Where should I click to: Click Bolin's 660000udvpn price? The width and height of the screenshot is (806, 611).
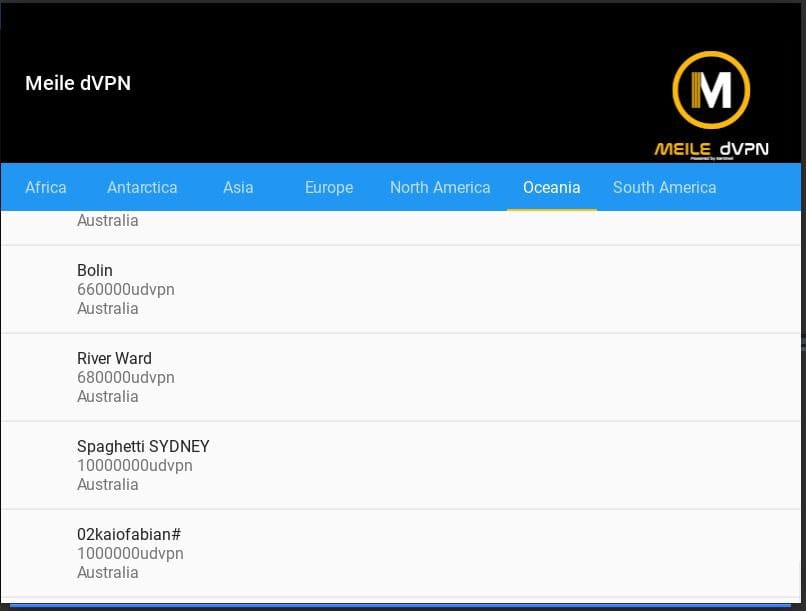click(x=126, y=289)
